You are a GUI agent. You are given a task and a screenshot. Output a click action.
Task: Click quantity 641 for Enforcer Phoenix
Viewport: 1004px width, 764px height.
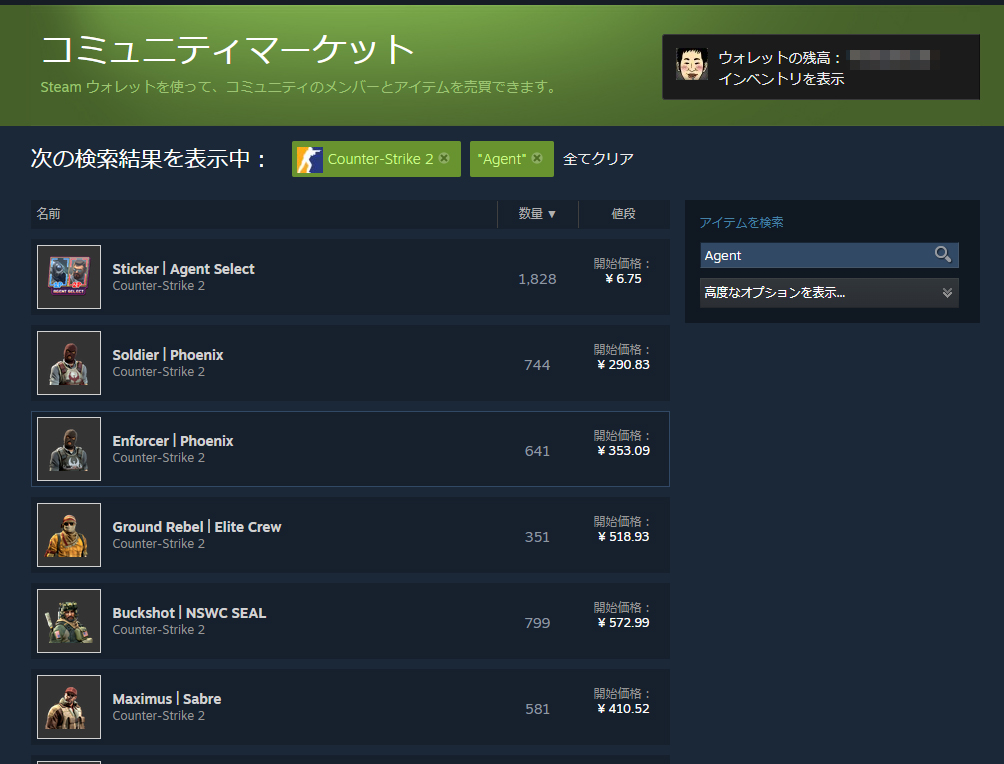(x=537, y=451)
